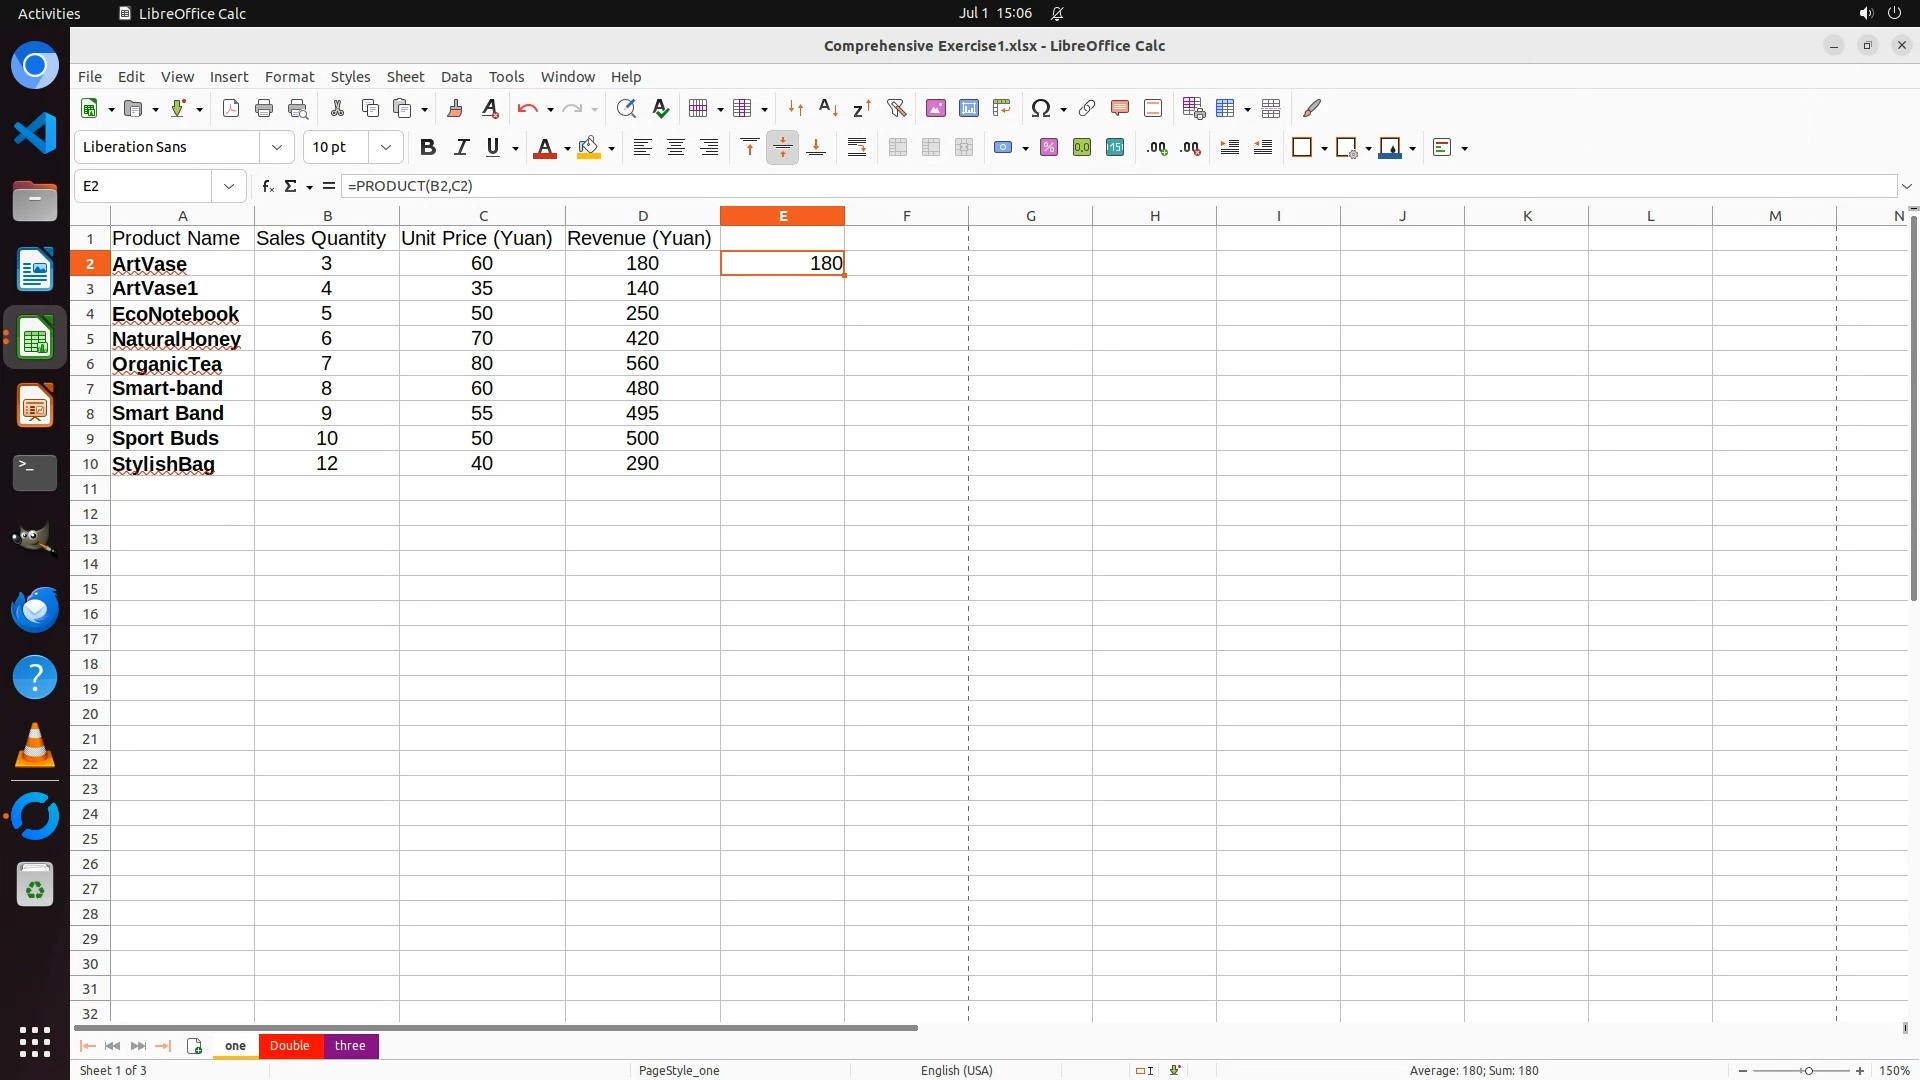Image resolution: width=1920 pixels, height=1080 pixels.
Task: Open the font size dropdown
Action: 386,147
